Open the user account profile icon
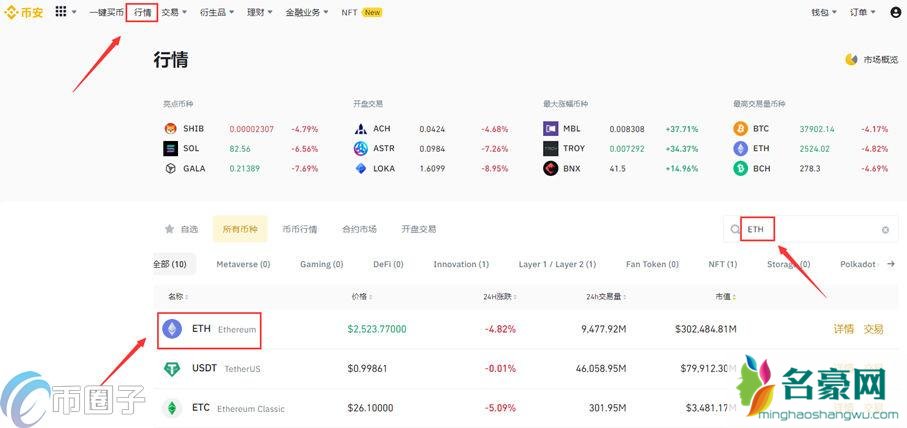This screenshot has height=428, width=907. pyautogui.click(x=895, y=12)
